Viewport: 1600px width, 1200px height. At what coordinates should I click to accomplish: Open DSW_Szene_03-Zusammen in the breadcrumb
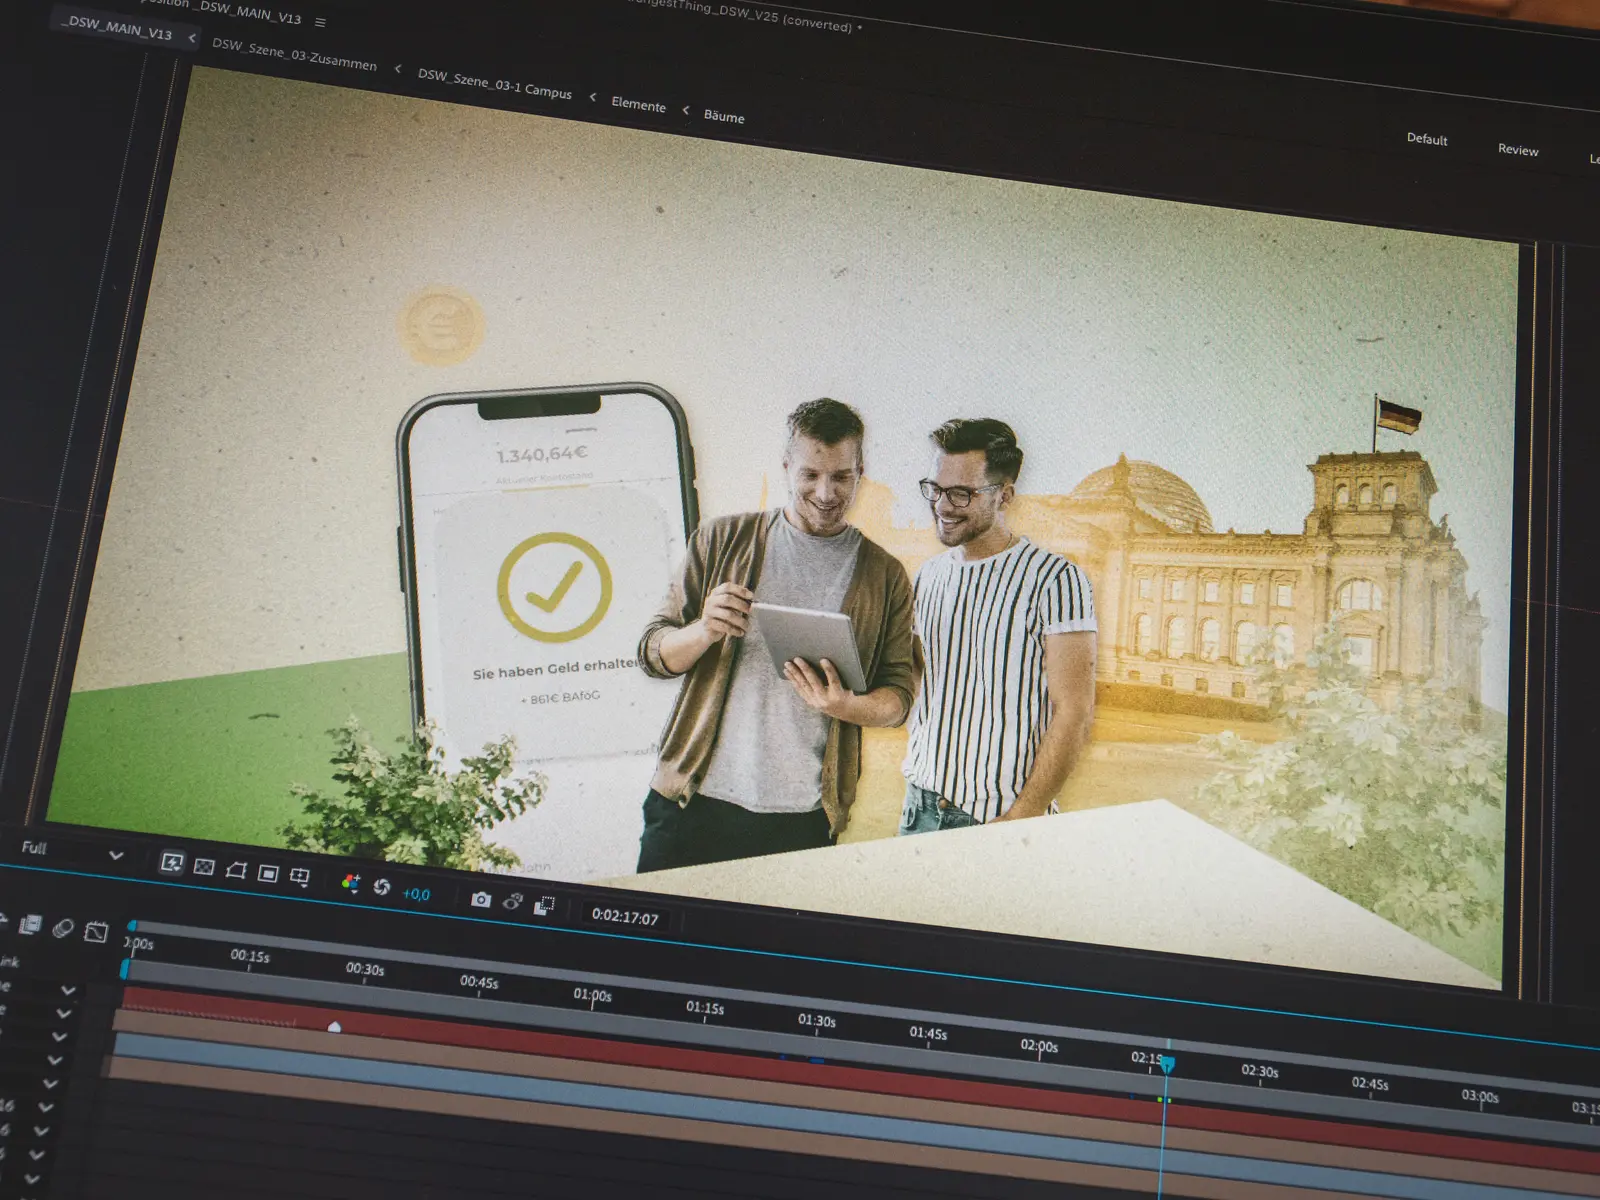click(x=294, y=54)
